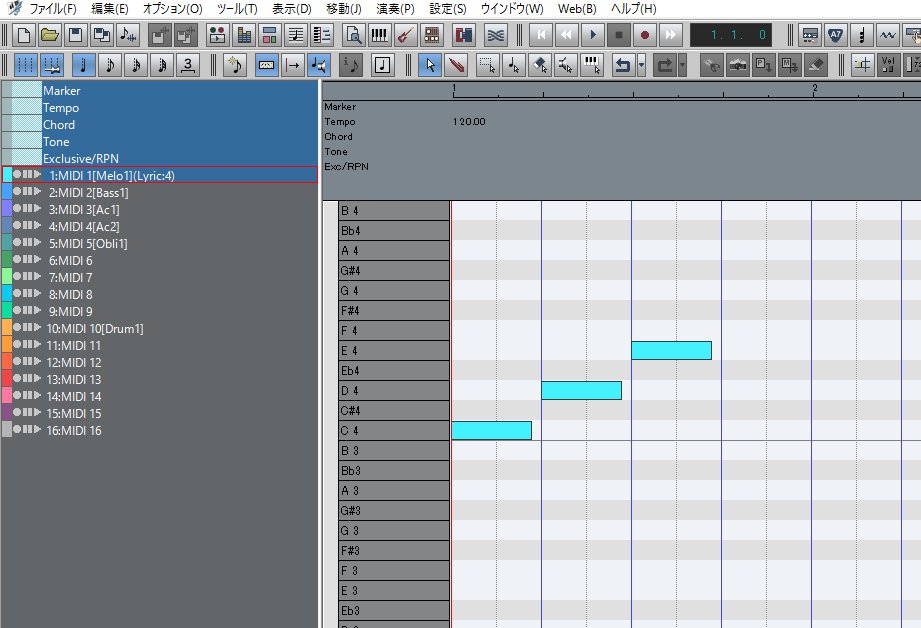Click the waveform zigzag icon
Viewport: 921px width, 628px height.
888,35
